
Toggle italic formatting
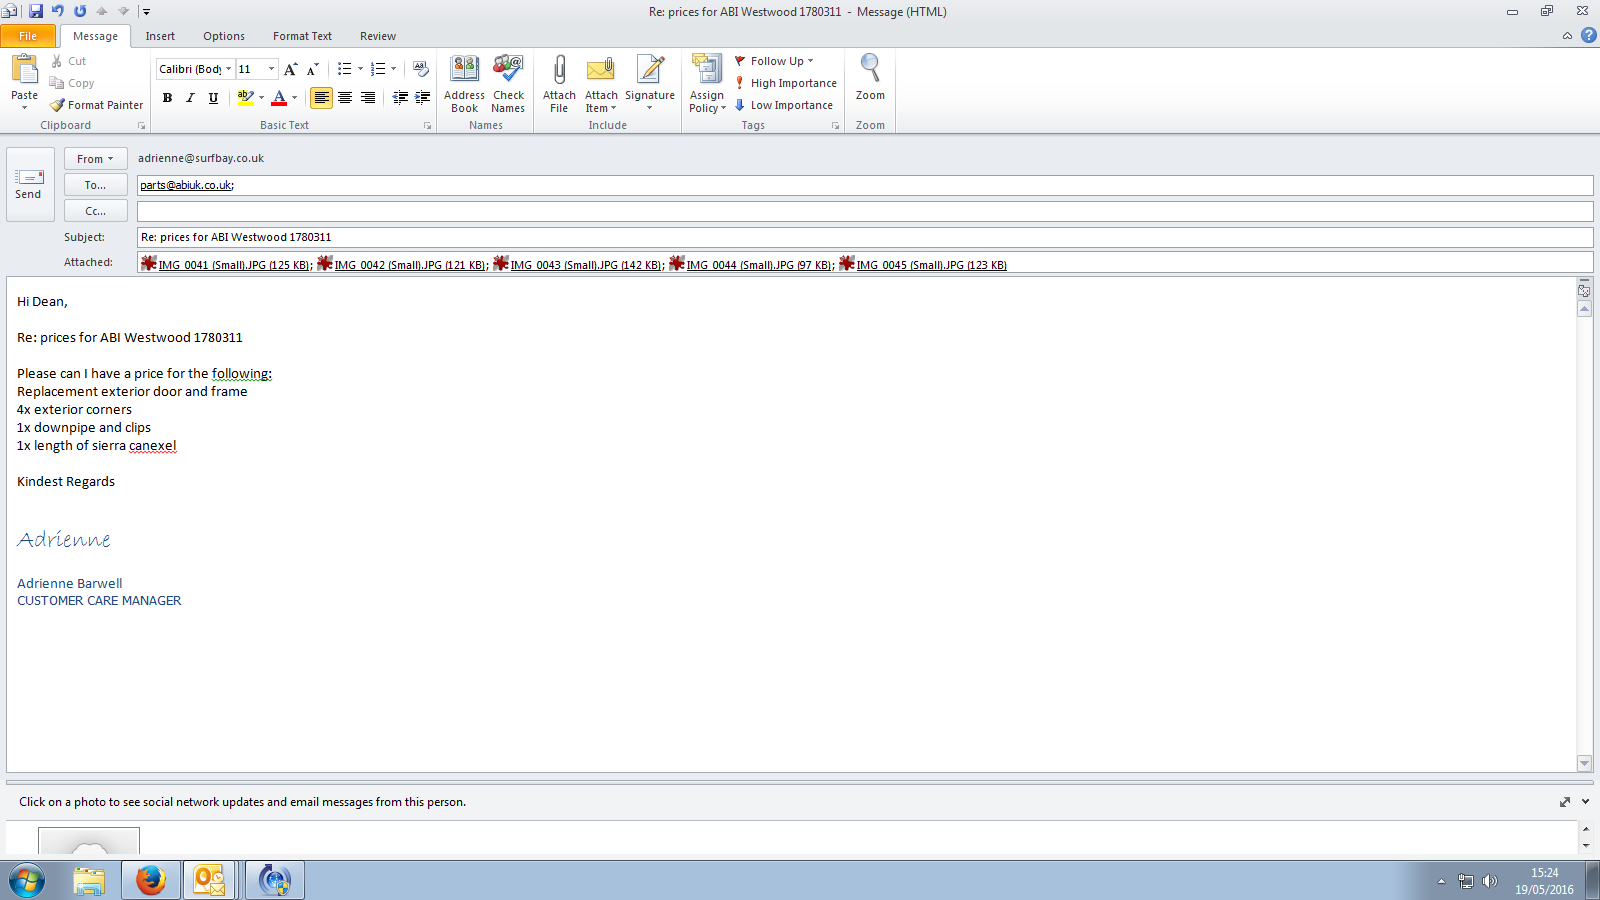(190, 98)
